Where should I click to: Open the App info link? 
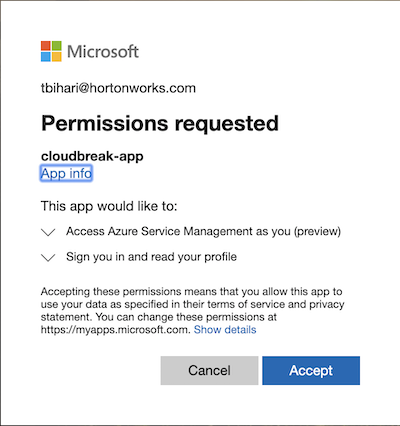(66, 173)
